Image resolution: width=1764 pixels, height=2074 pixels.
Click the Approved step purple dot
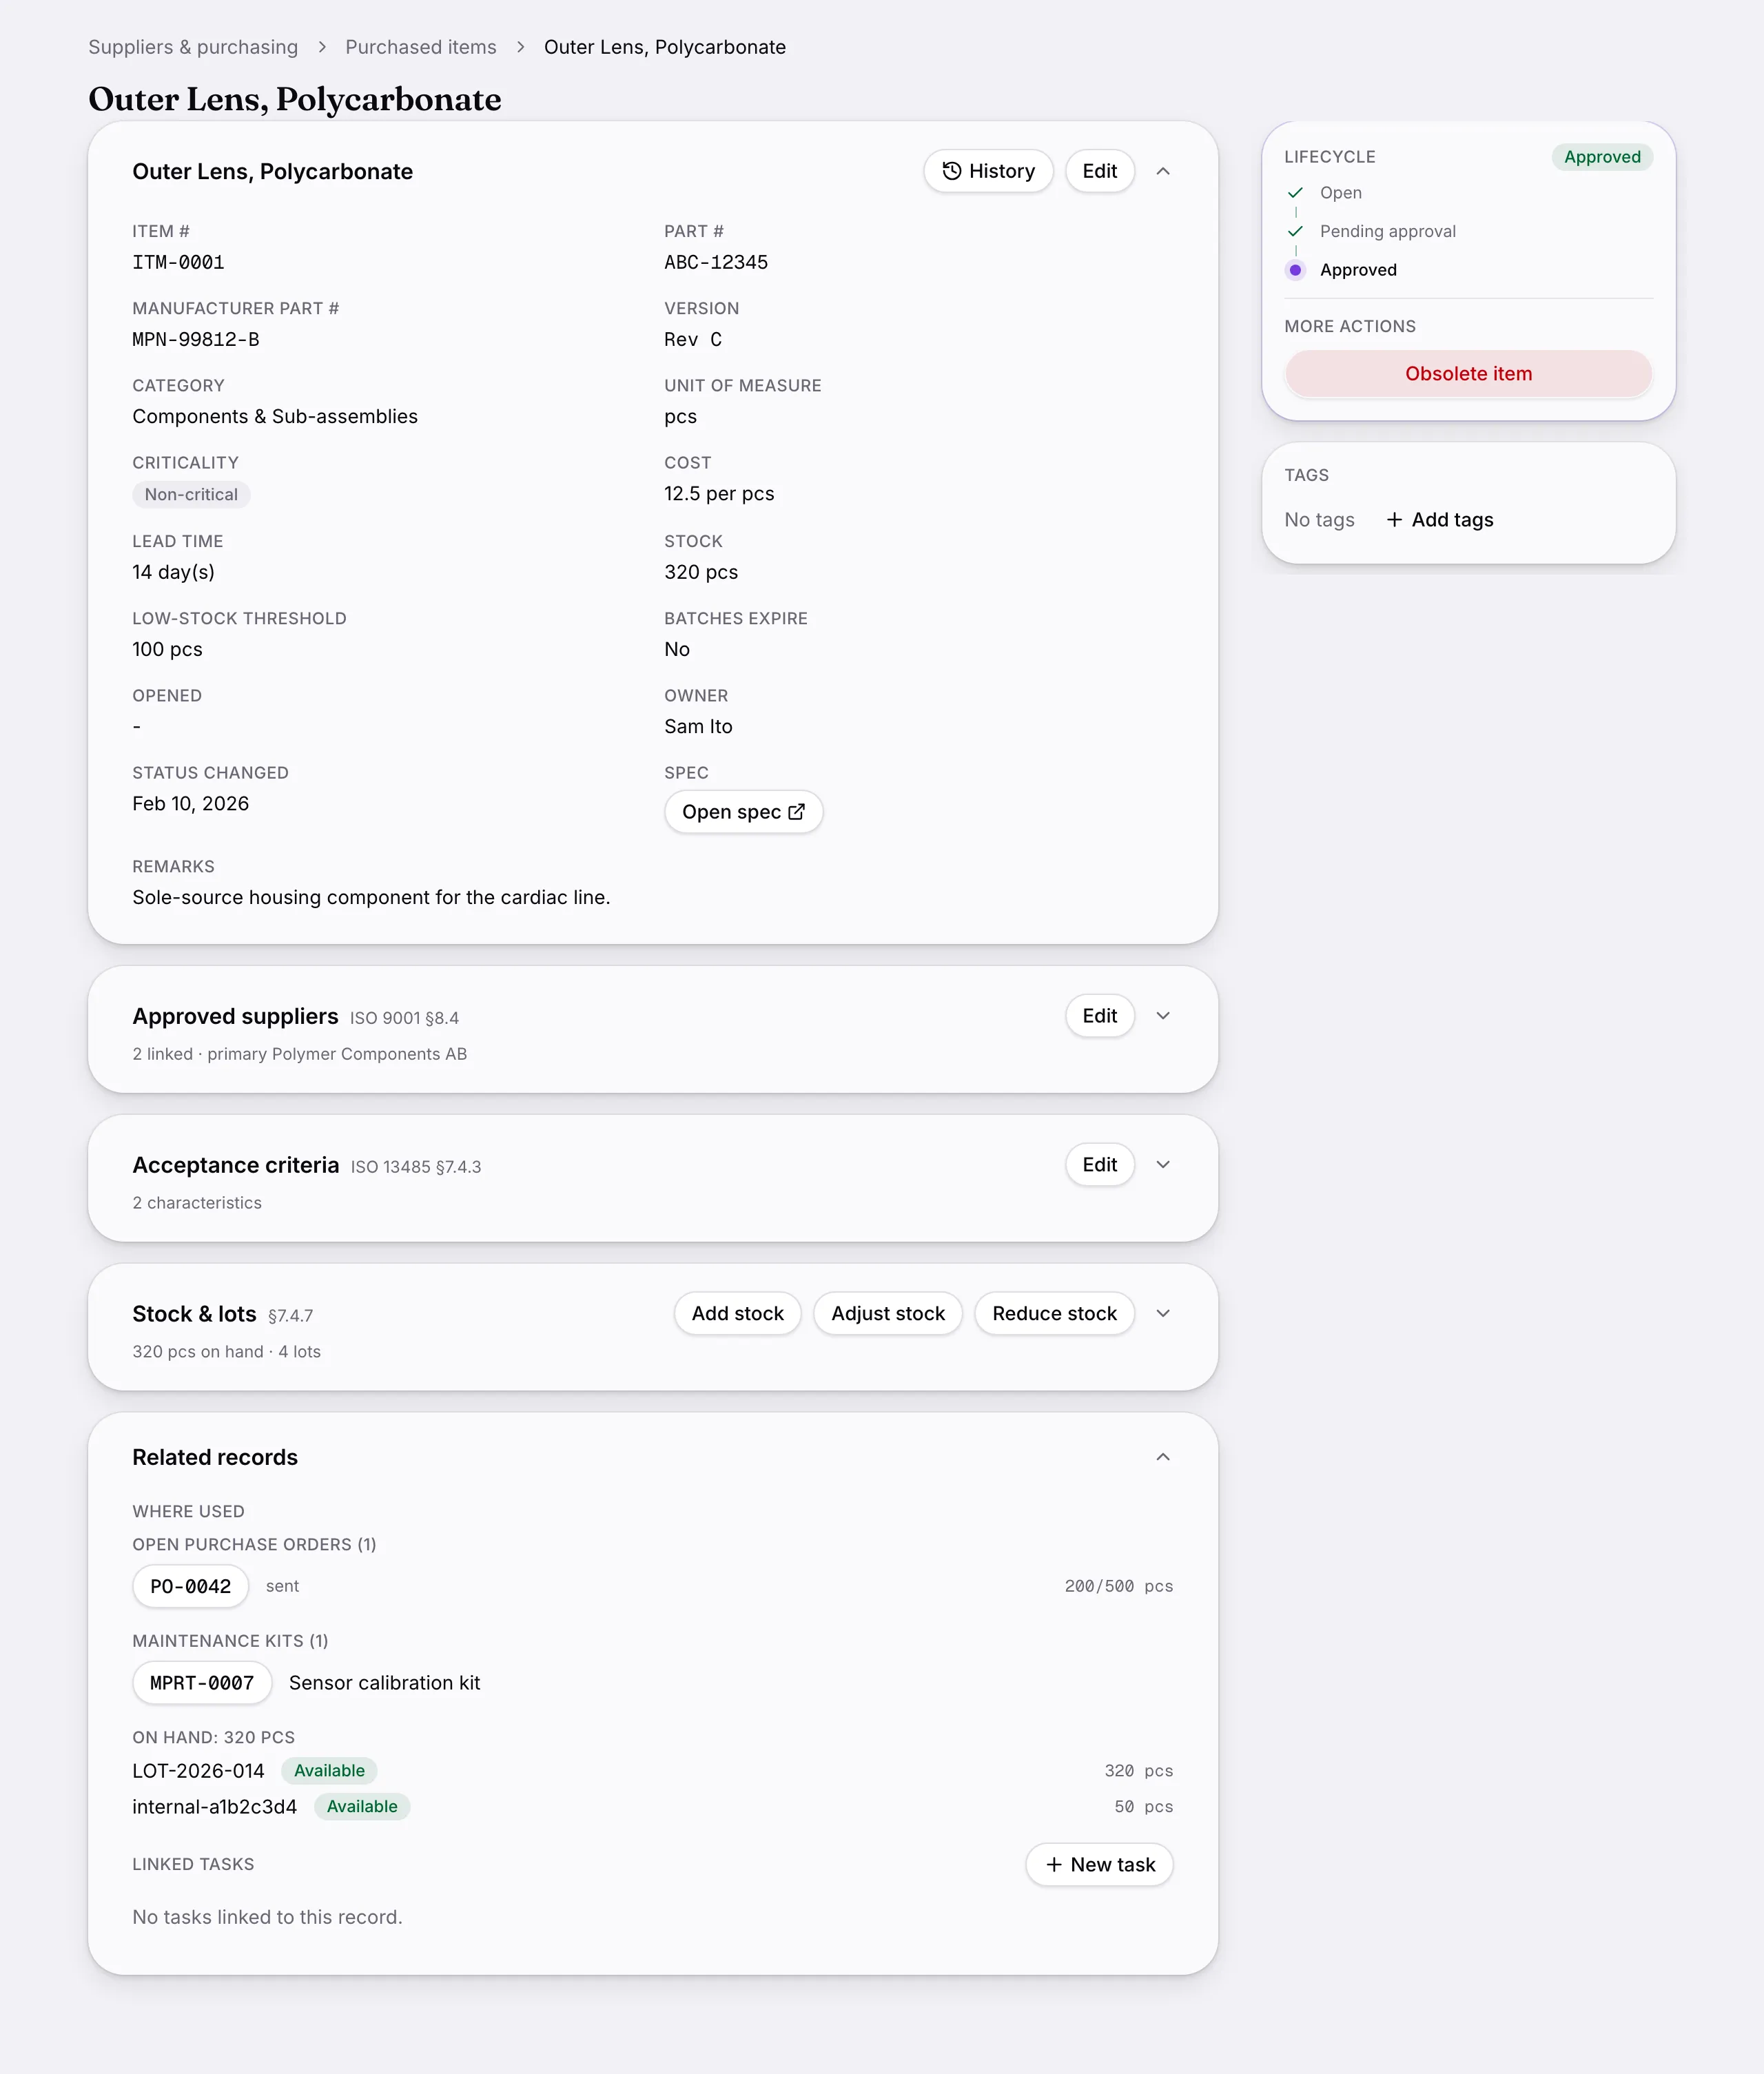1295,270
